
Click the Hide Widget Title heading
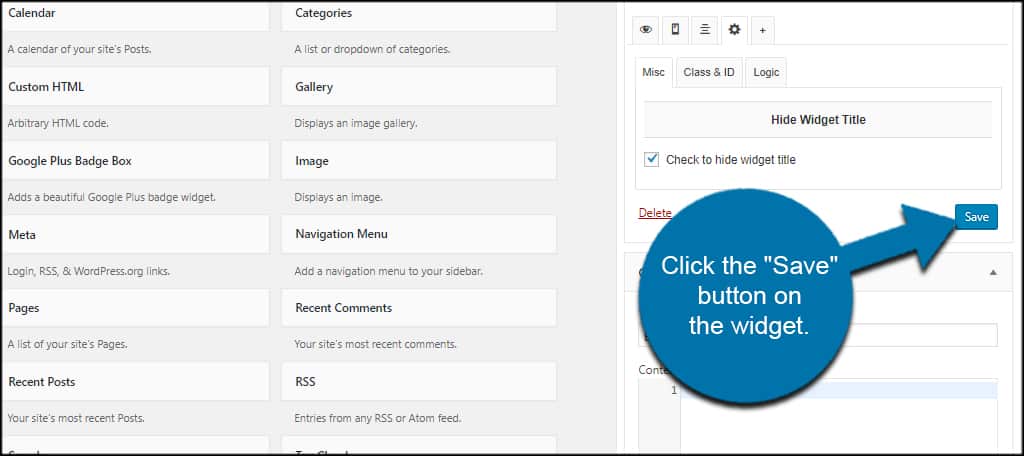(x=818, y=120)
